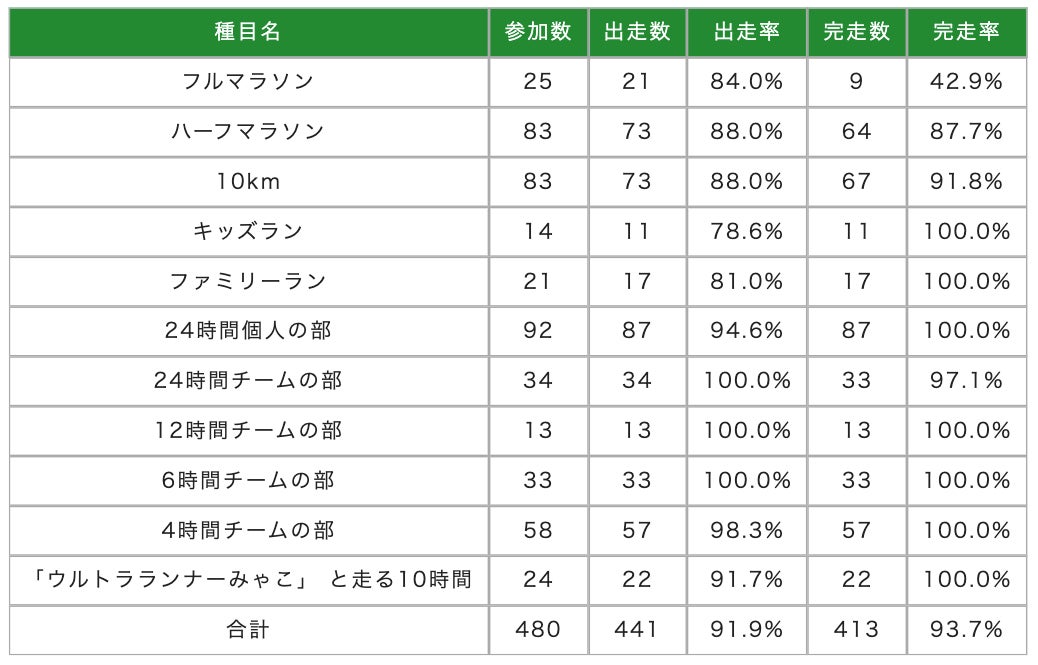This screenshot has height=665, width=1038.
Task: Click the 42.9% completion rate cell
Action: coord(966,82)
